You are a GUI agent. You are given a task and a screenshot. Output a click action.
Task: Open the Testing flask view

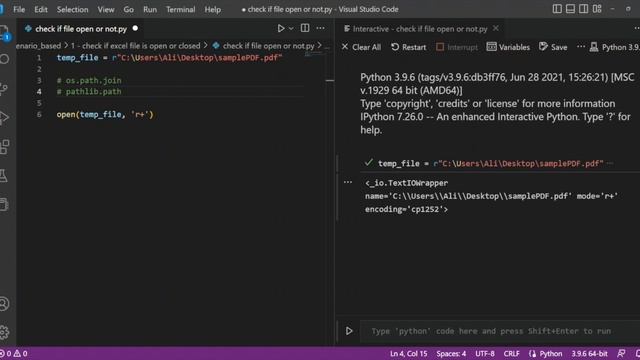[4, 176]
